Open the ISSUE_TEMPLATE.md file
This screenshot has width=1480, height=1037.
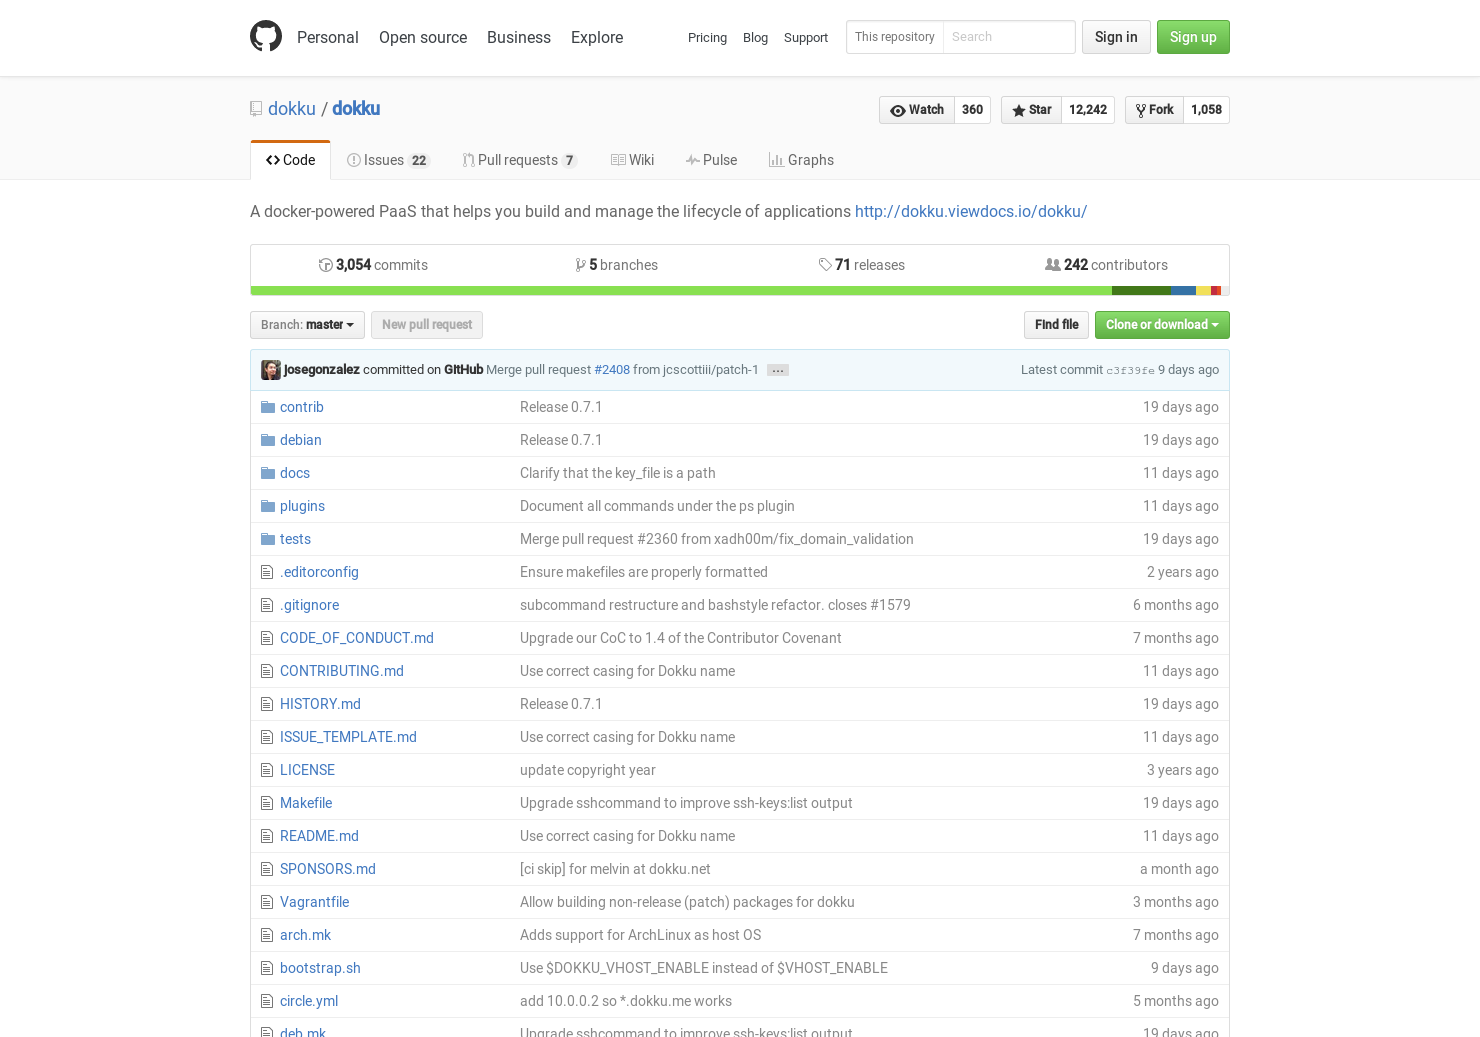coord(348,737)
